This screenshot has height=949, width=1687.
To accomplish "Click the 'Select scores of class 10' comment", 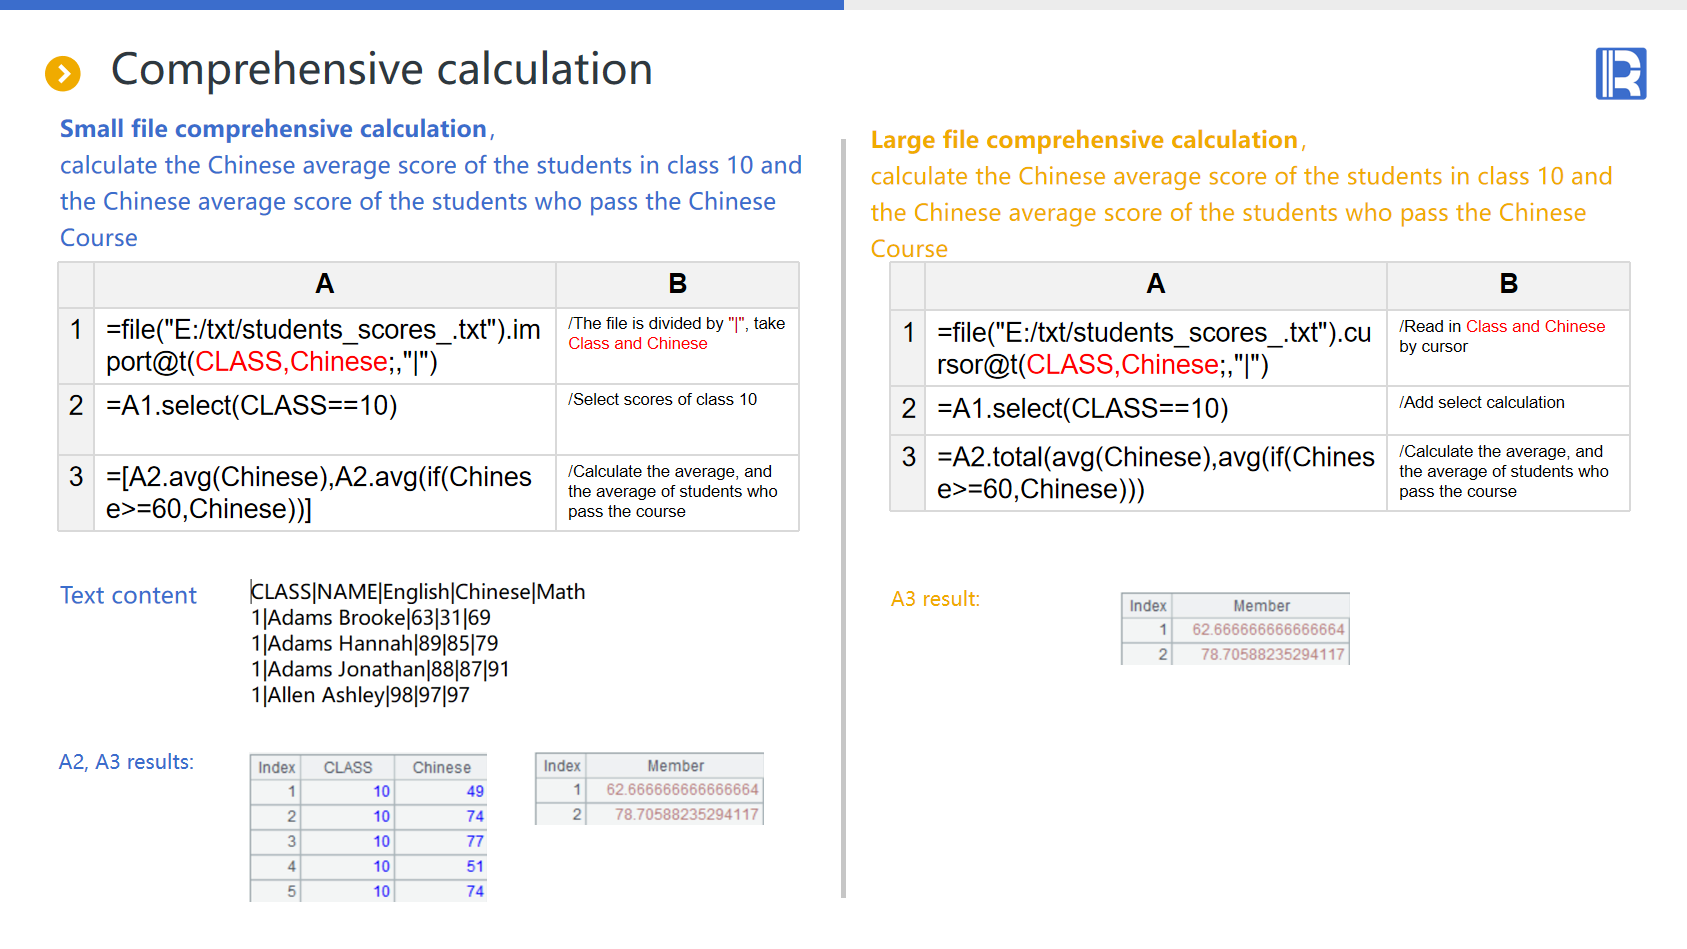I will (x=663, y=400).
